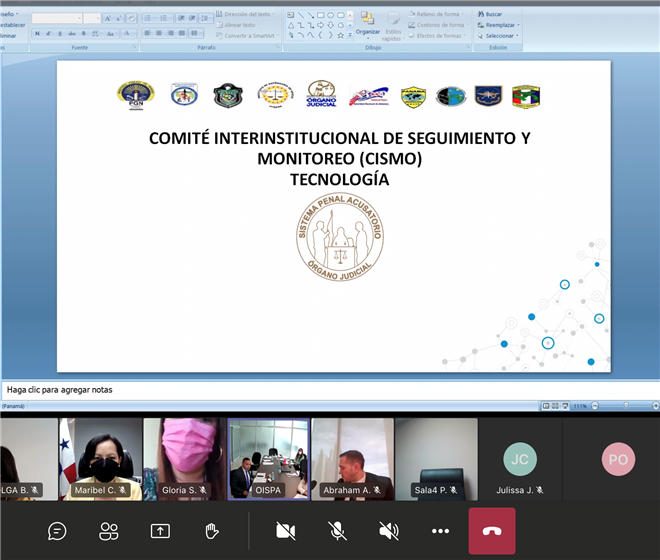The image size is (660, 560).
Task: Click the JC avatar of Julissa J.
Action: (520, 459)
